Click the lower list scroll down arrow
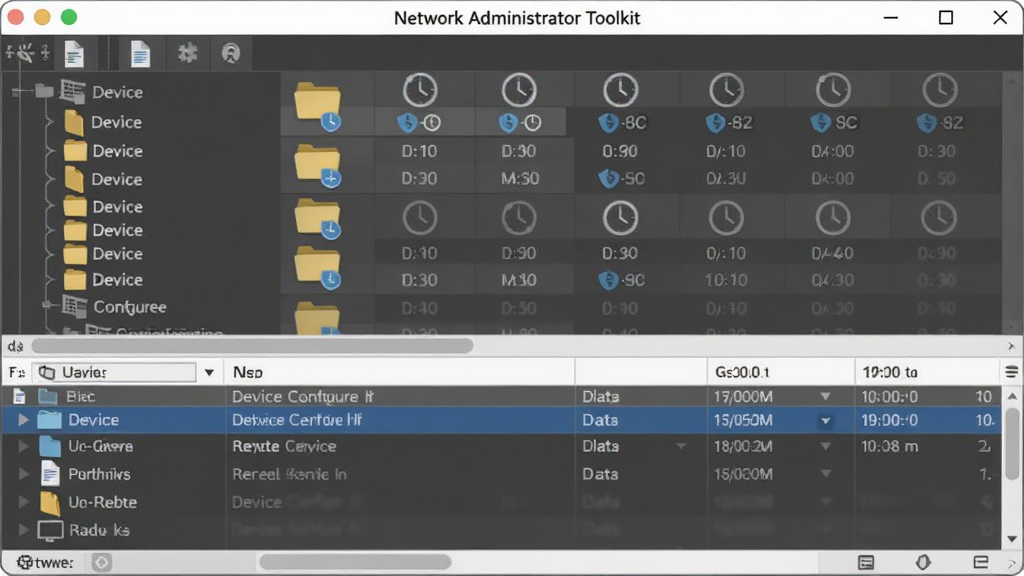 (1012, 539)
